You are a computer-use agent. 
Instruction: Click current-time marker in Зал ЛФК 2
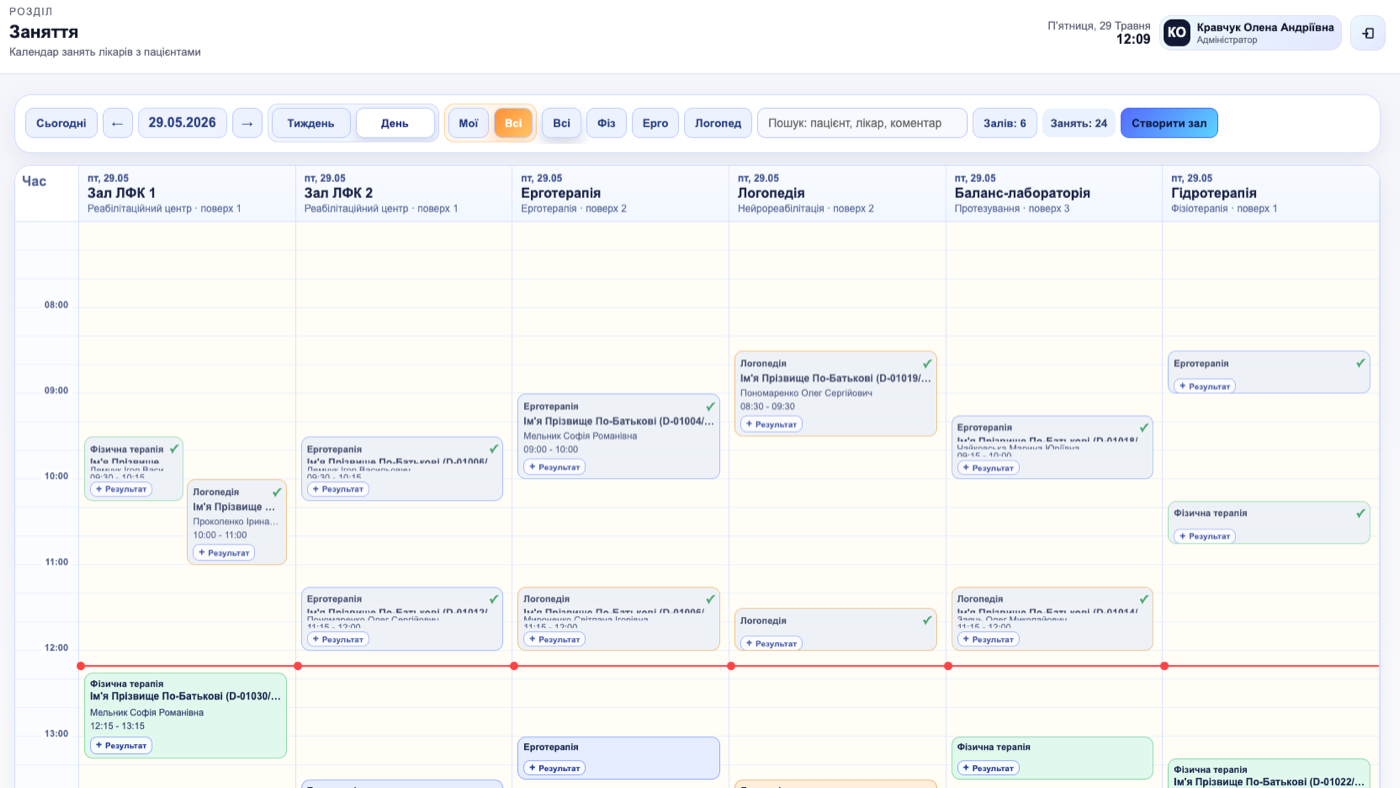point(297,666)
